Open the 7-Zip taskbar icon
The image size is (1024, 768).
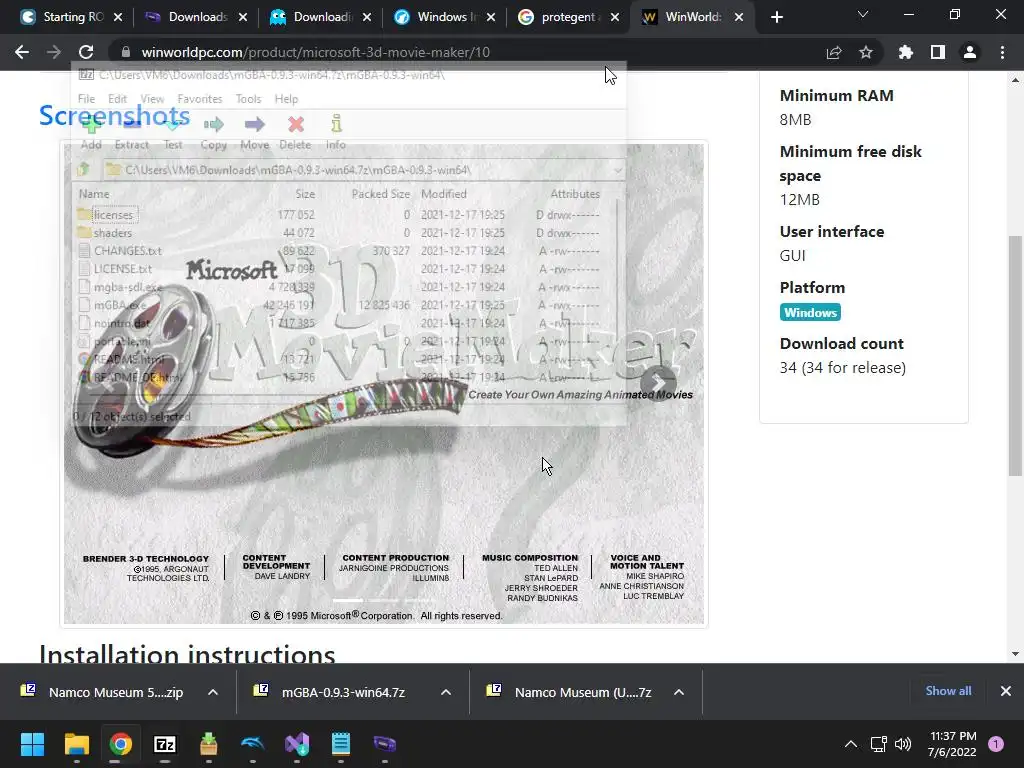click(165, 744)
